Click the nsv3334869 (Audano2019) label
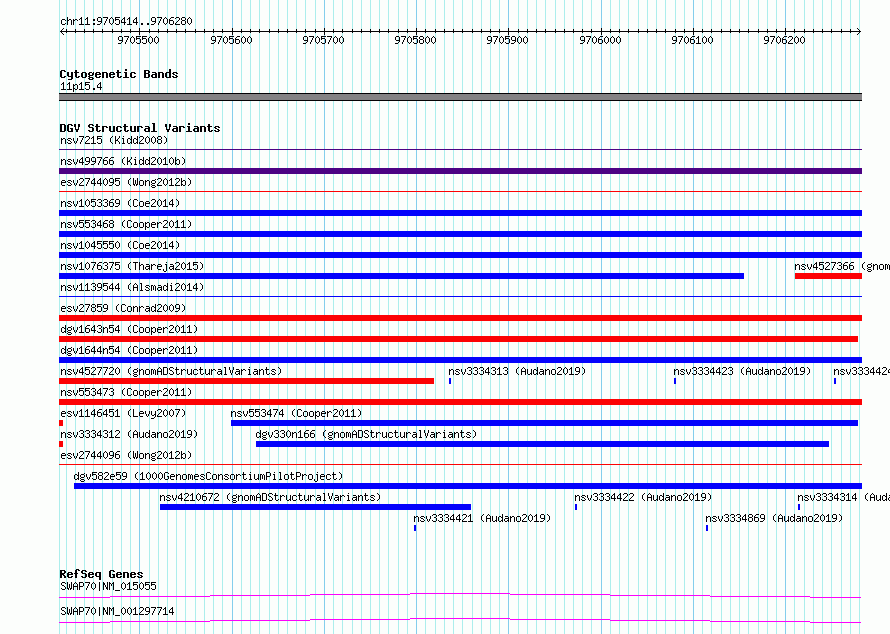 (774, 518)
